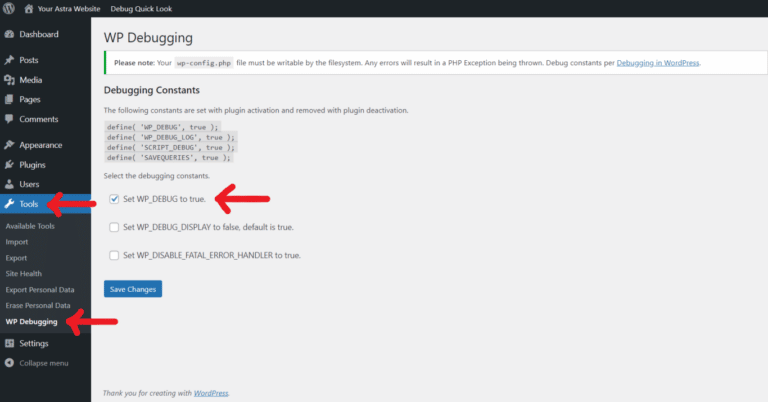Open Export Personal Data submenu item
This screenshot has width=768, height=402.
40,290
